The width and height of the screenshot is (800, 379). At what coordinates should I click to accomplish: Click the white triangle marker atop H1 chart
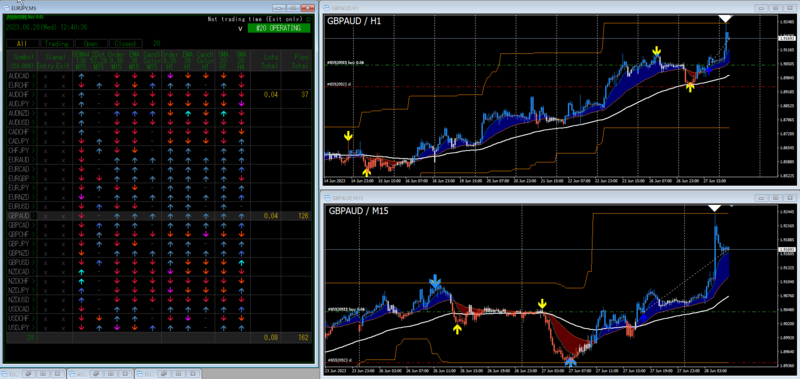click(x=725, y=18)
